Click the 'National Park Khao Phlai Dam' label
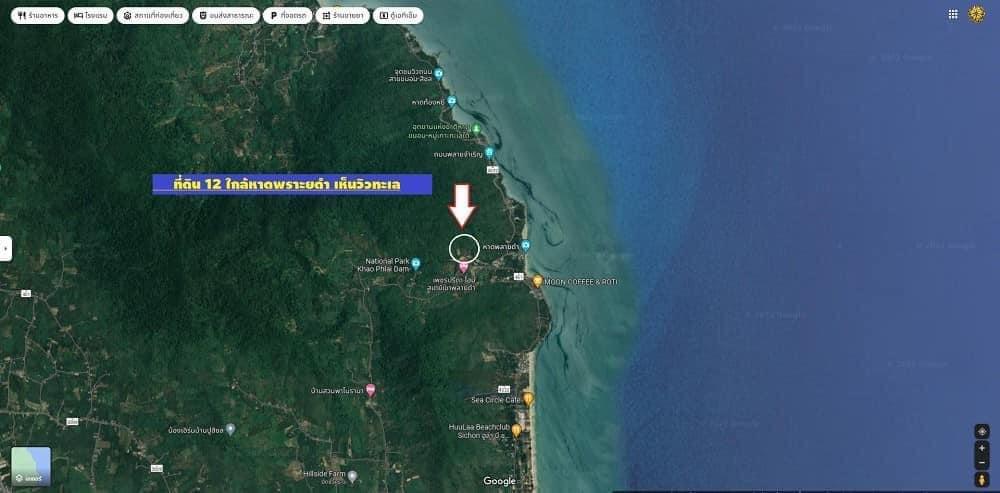Viewport: 1000px width, 493px height. click(383, 265)
